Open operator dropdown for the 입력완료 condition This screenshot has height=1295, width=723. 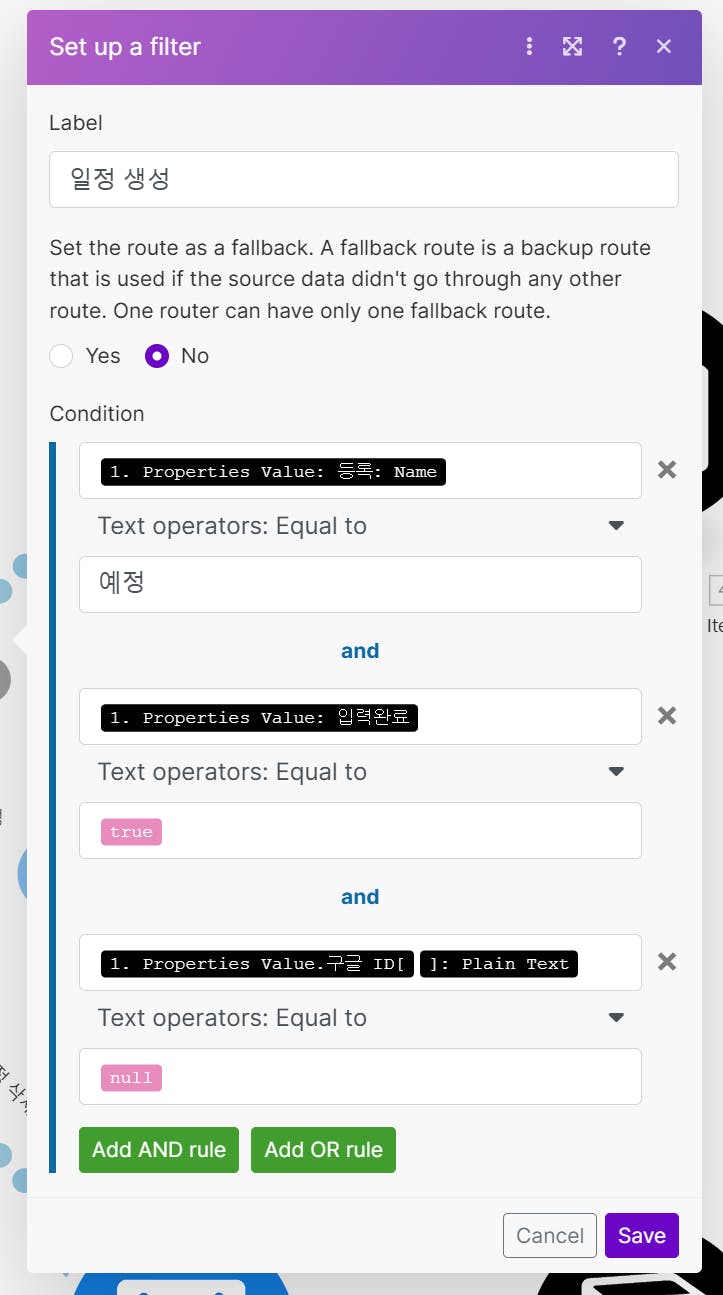click(360, 772)
